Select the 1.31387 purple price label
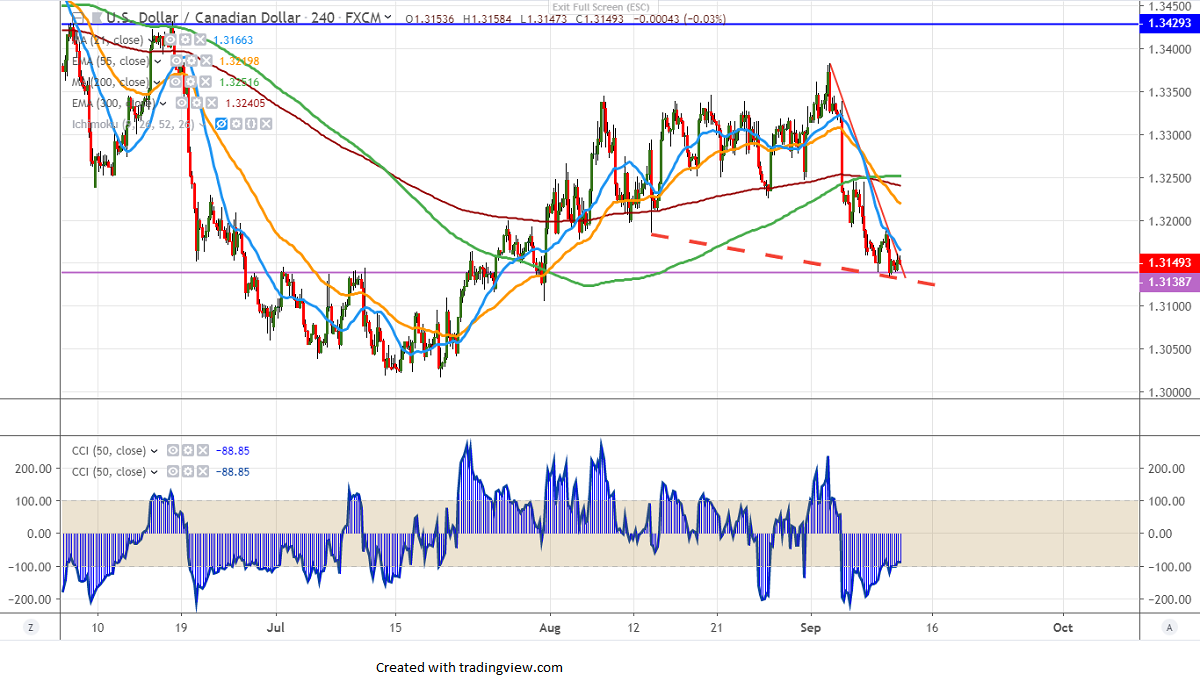1201x685 pixels. pos(1168,282)
